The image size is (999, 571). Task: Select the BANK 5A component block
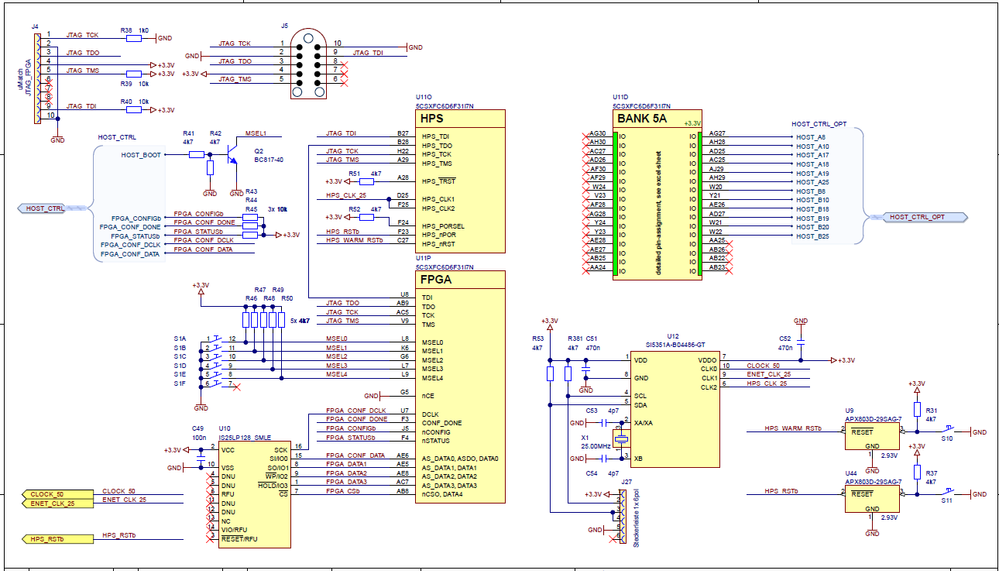click(x=657, y=193)
